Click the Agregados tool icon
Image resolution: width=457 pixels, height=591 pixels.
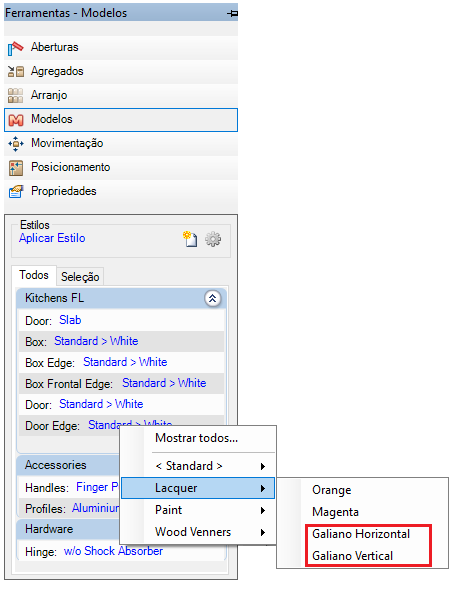[x=16, y=72]
